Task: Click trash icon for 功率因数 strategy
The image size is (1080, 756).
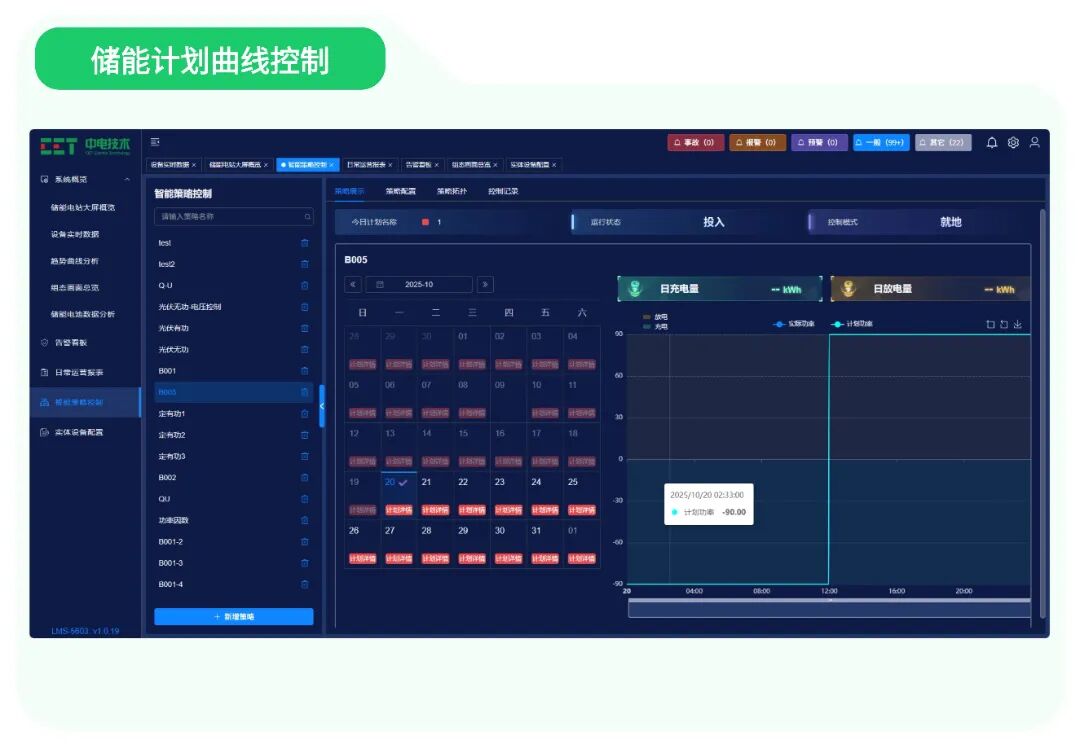Action: pos(304,521)
